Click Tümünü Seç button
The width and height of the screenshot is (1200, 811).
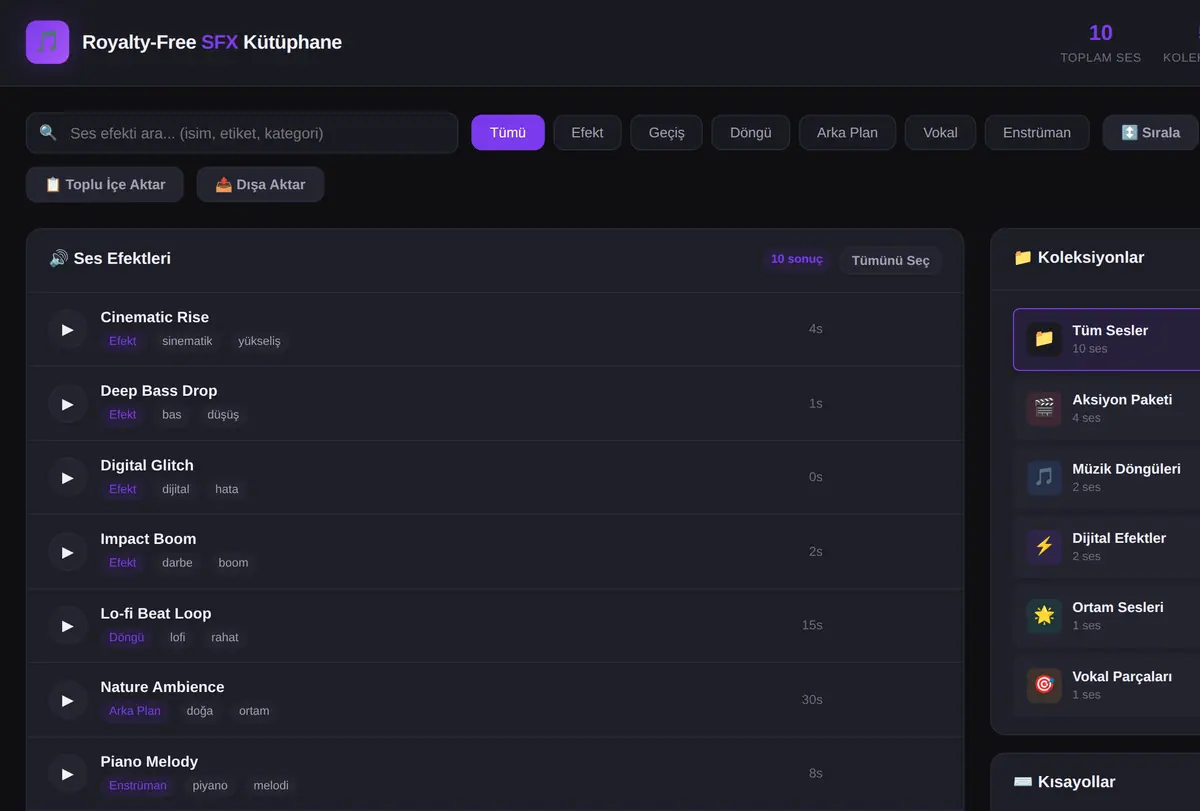(x=890, y=260)
